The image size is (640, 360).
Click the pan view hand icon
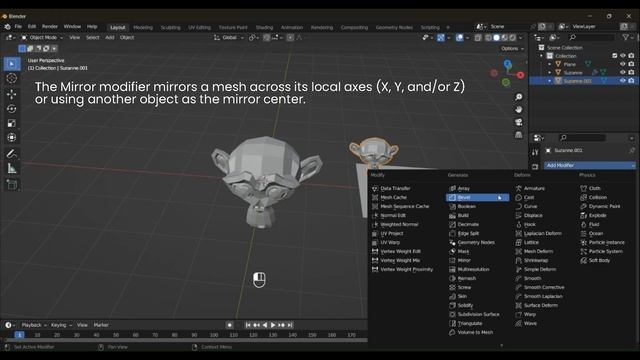pos(518,110)
